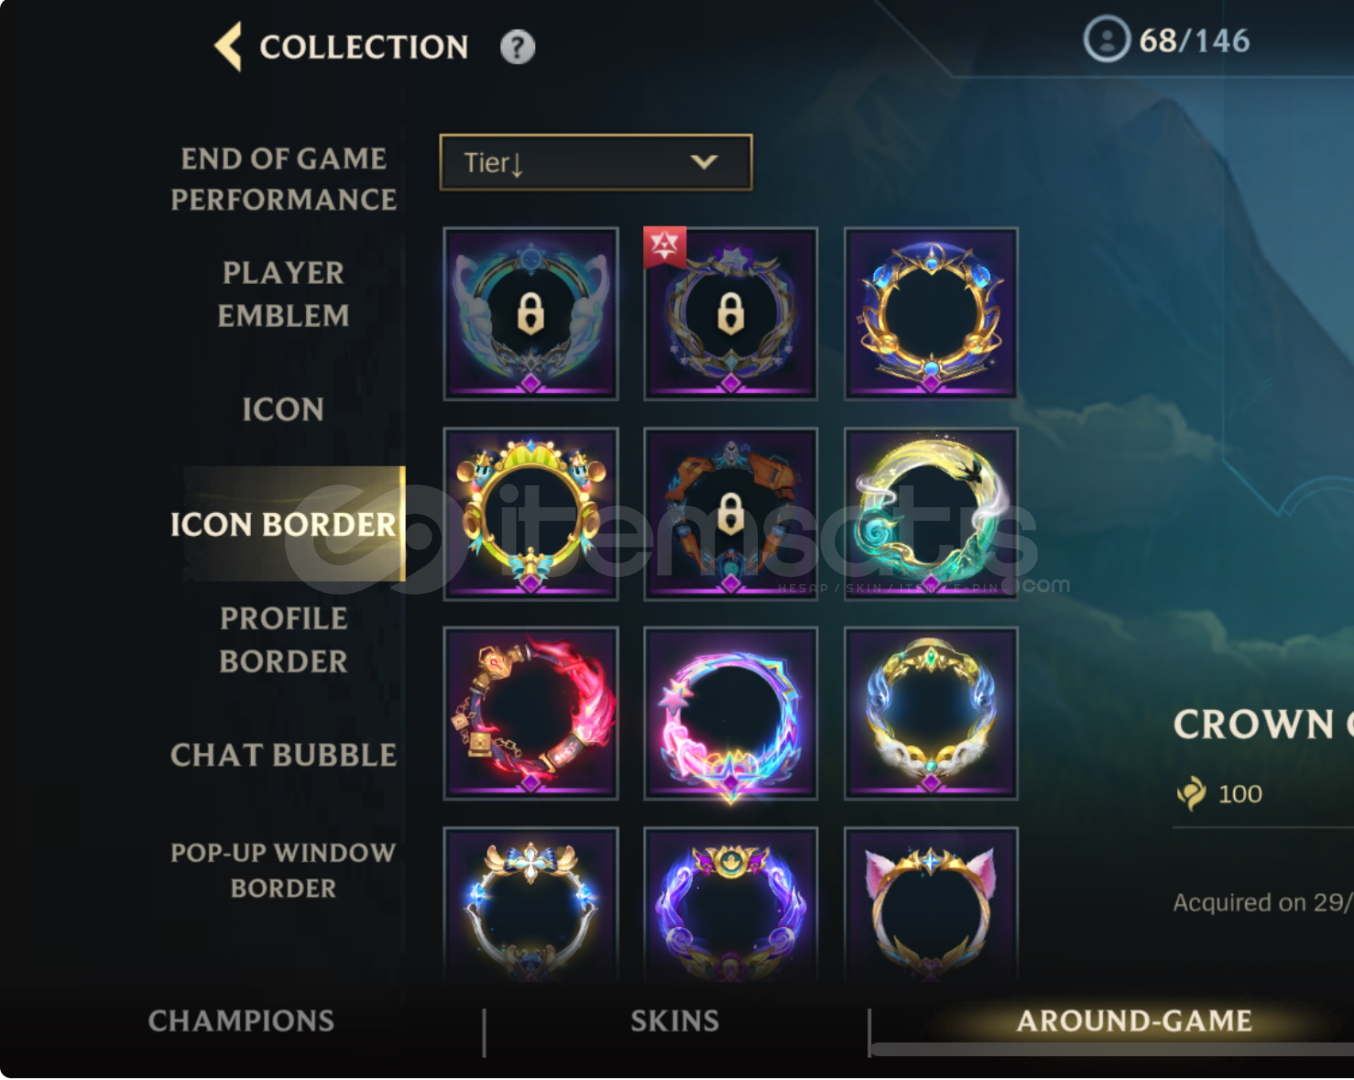The width and height of the screenshot is (1354, 1080).
Task: Switch to the Champions tab
Action: click(x=241, y=1021)
